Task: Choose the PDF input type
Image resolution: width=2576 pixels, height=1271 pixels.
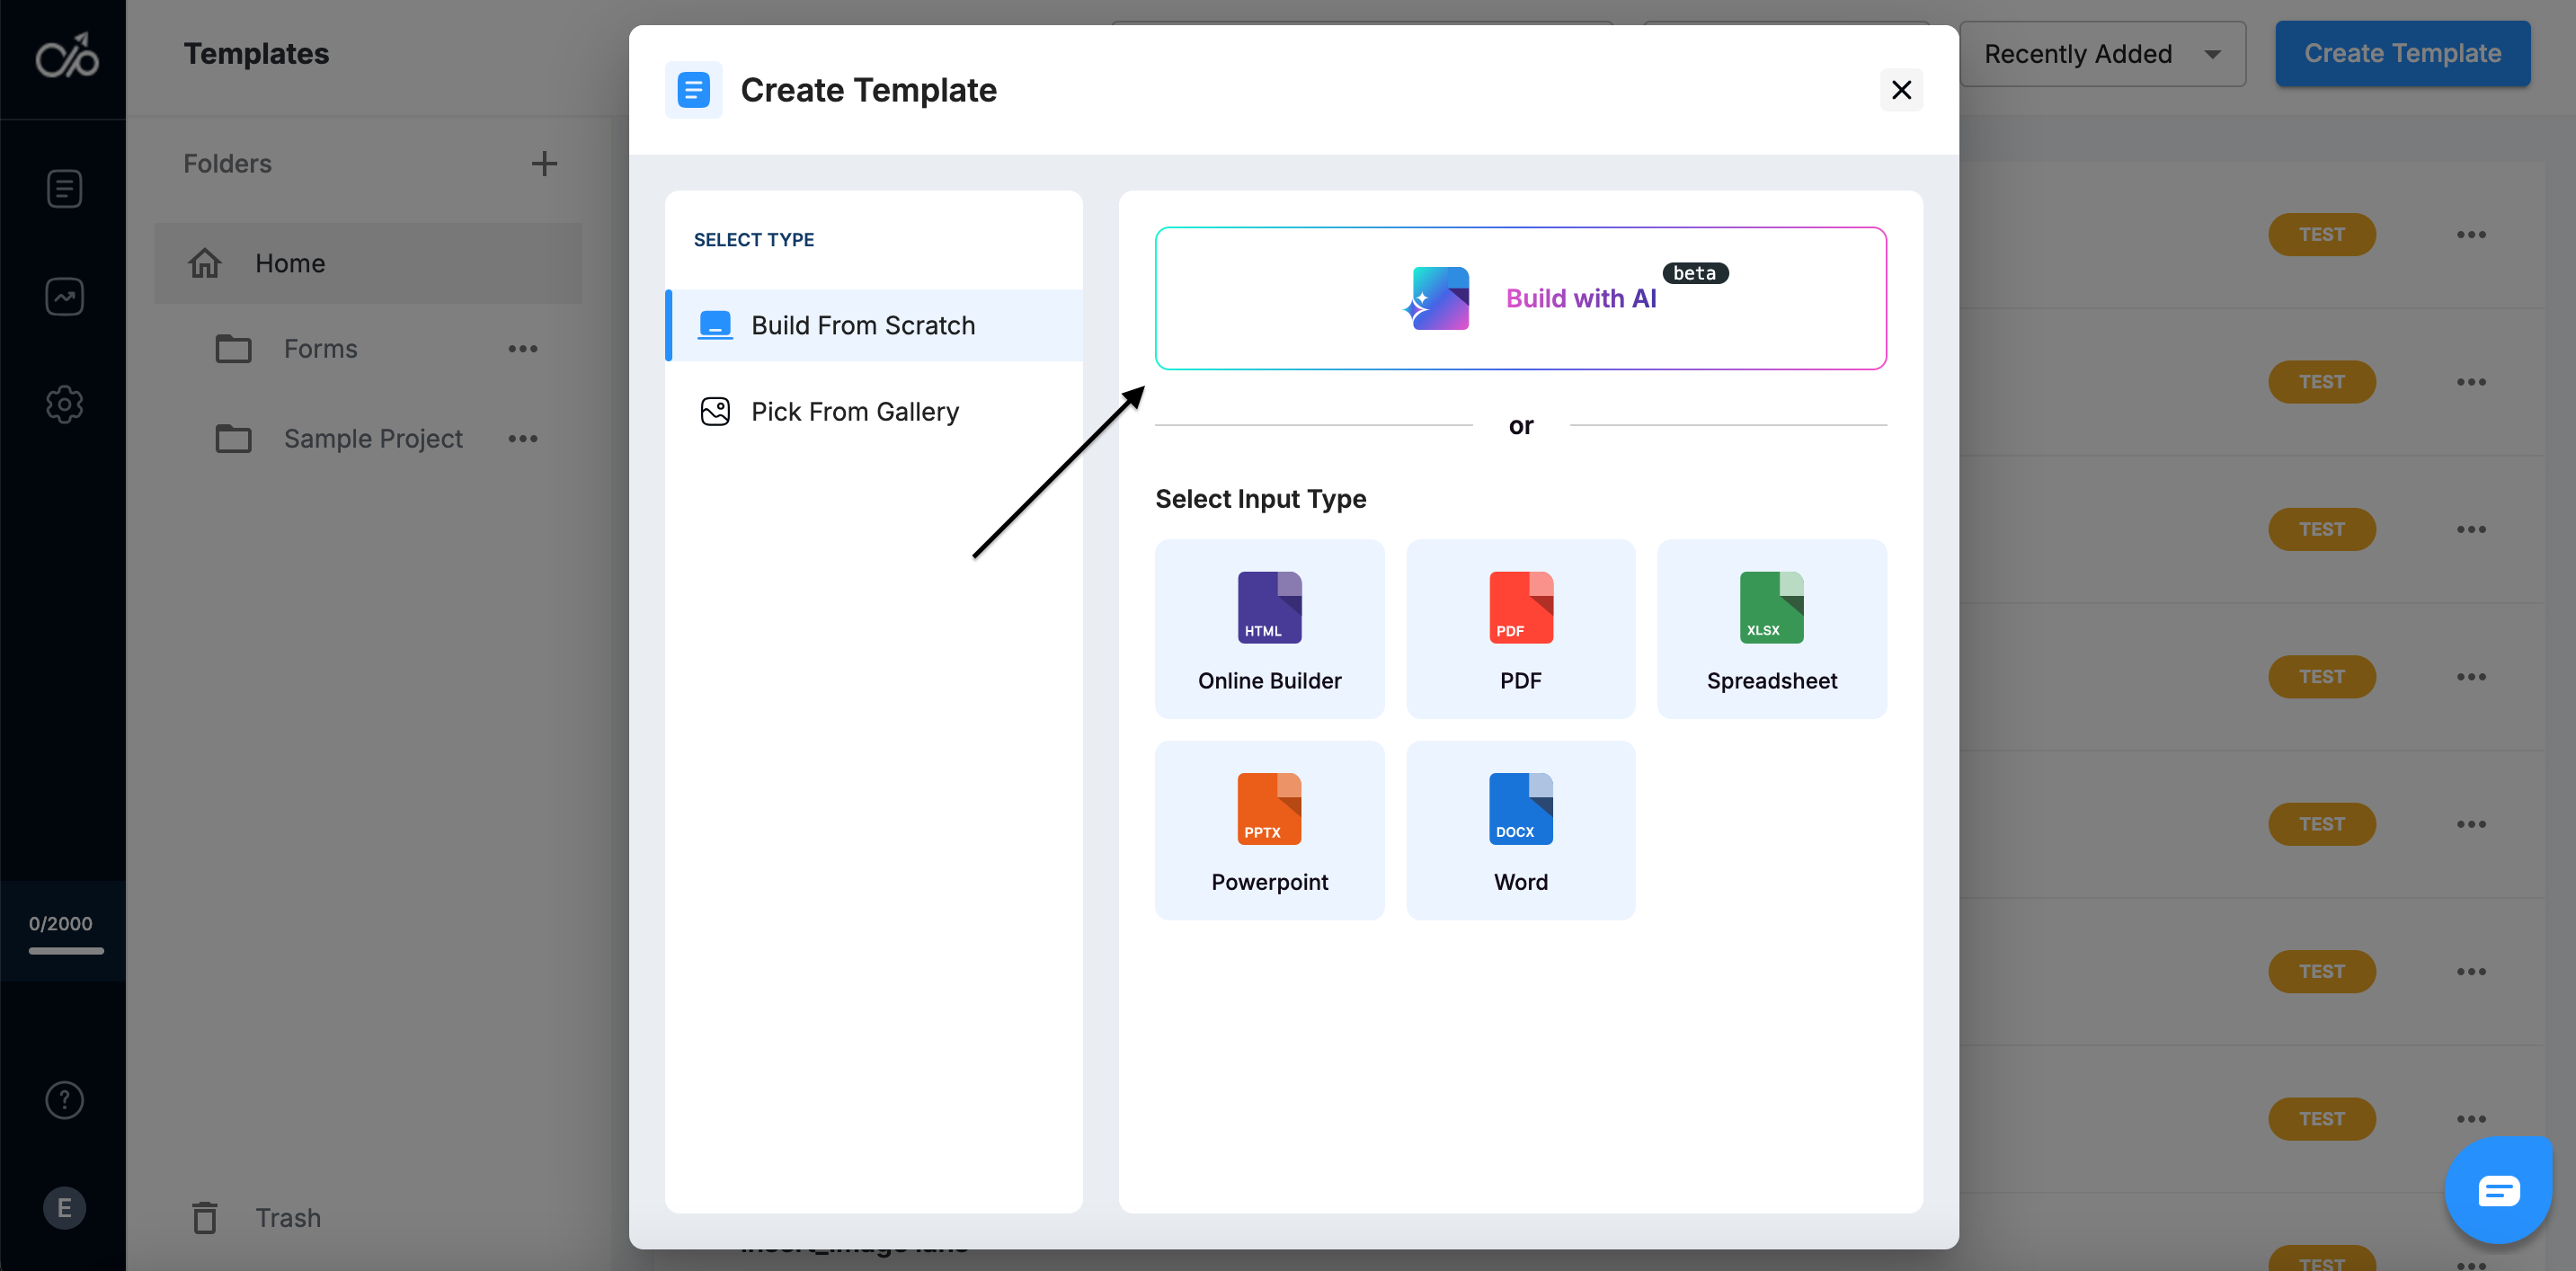Action: (1520, 629)
